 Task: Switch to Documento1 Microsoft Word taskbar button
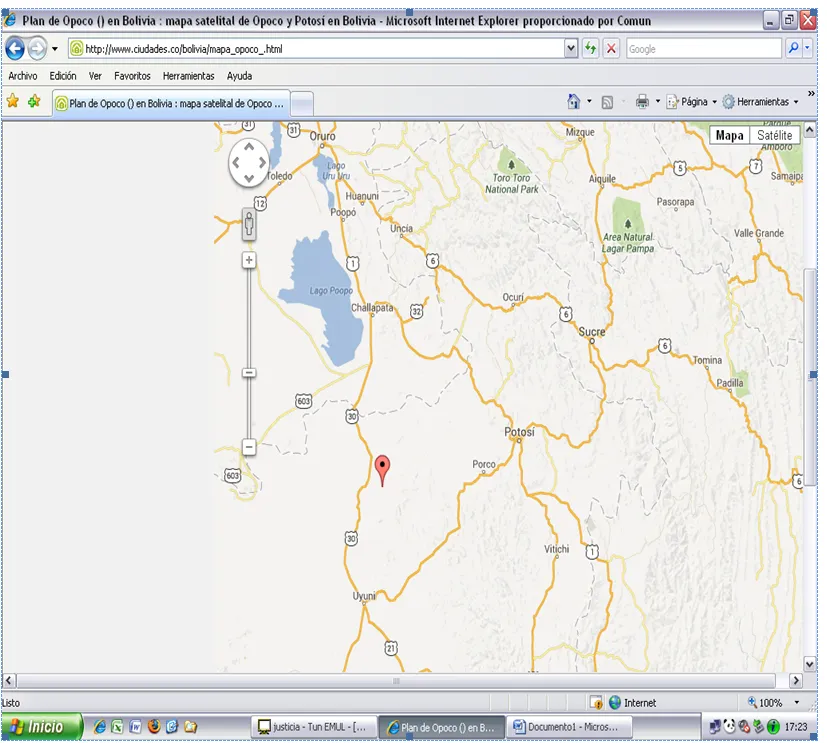[x=569, y=727]
